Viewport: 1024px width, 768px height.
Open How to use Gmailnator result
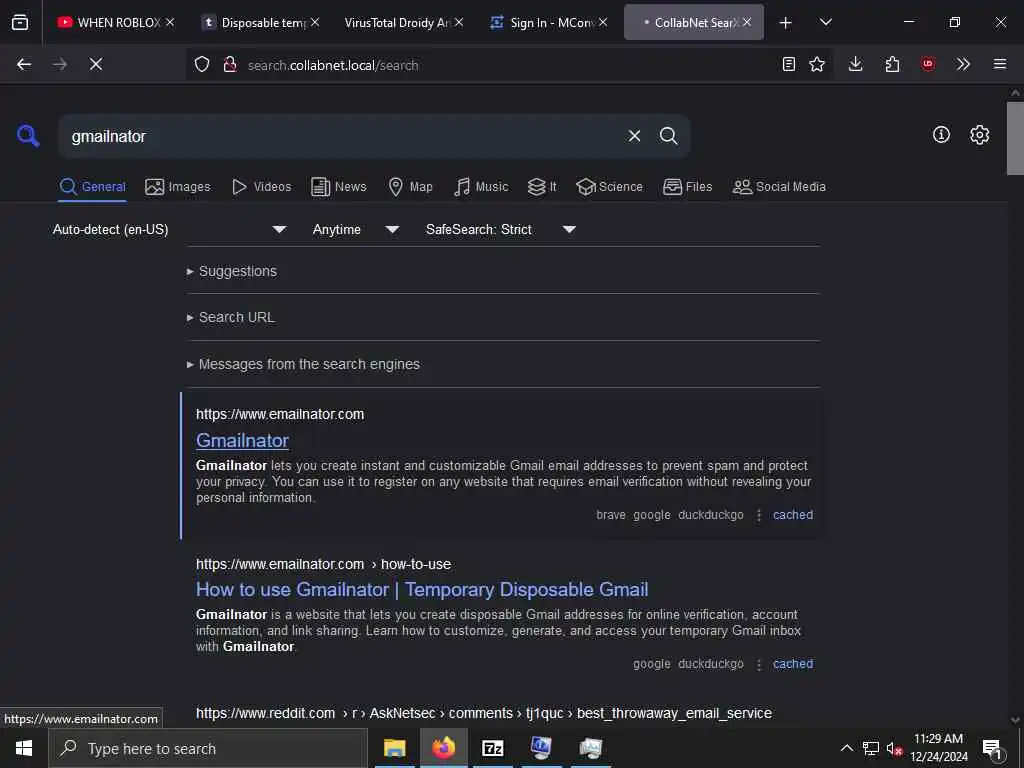tap(422, 590)
